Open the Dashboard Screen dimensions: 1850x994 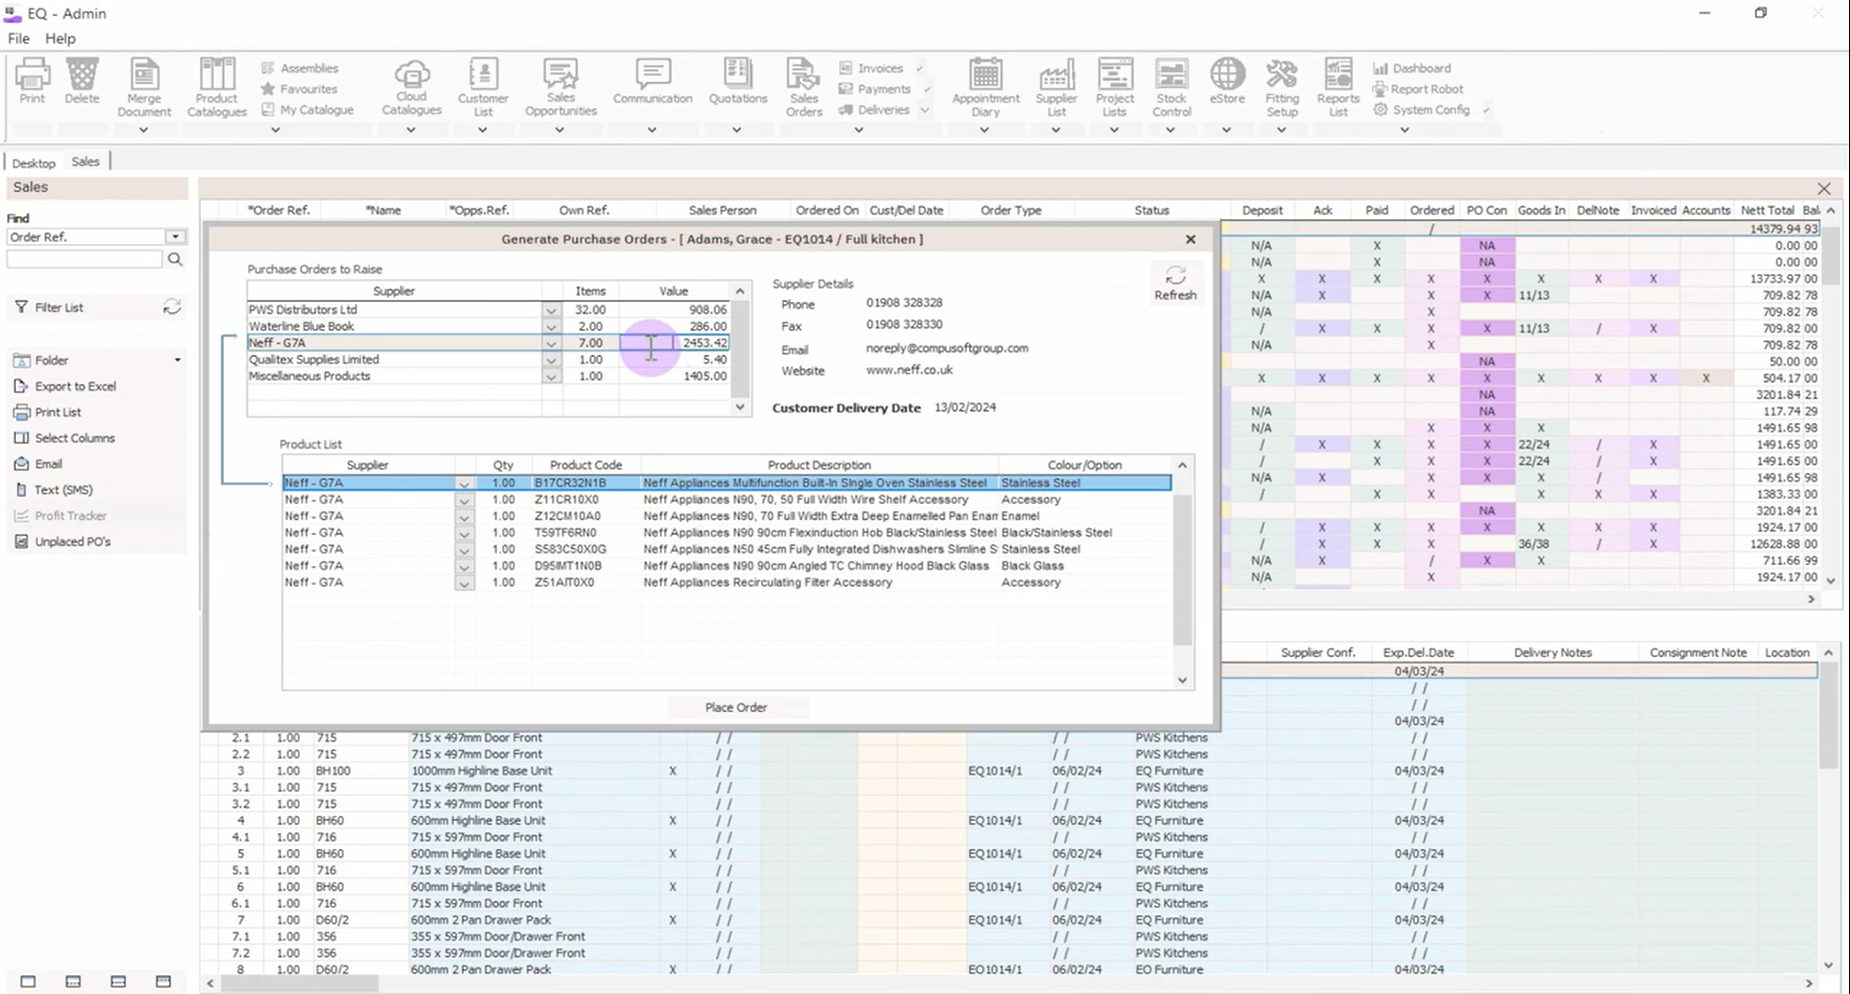click(1411, 68)
